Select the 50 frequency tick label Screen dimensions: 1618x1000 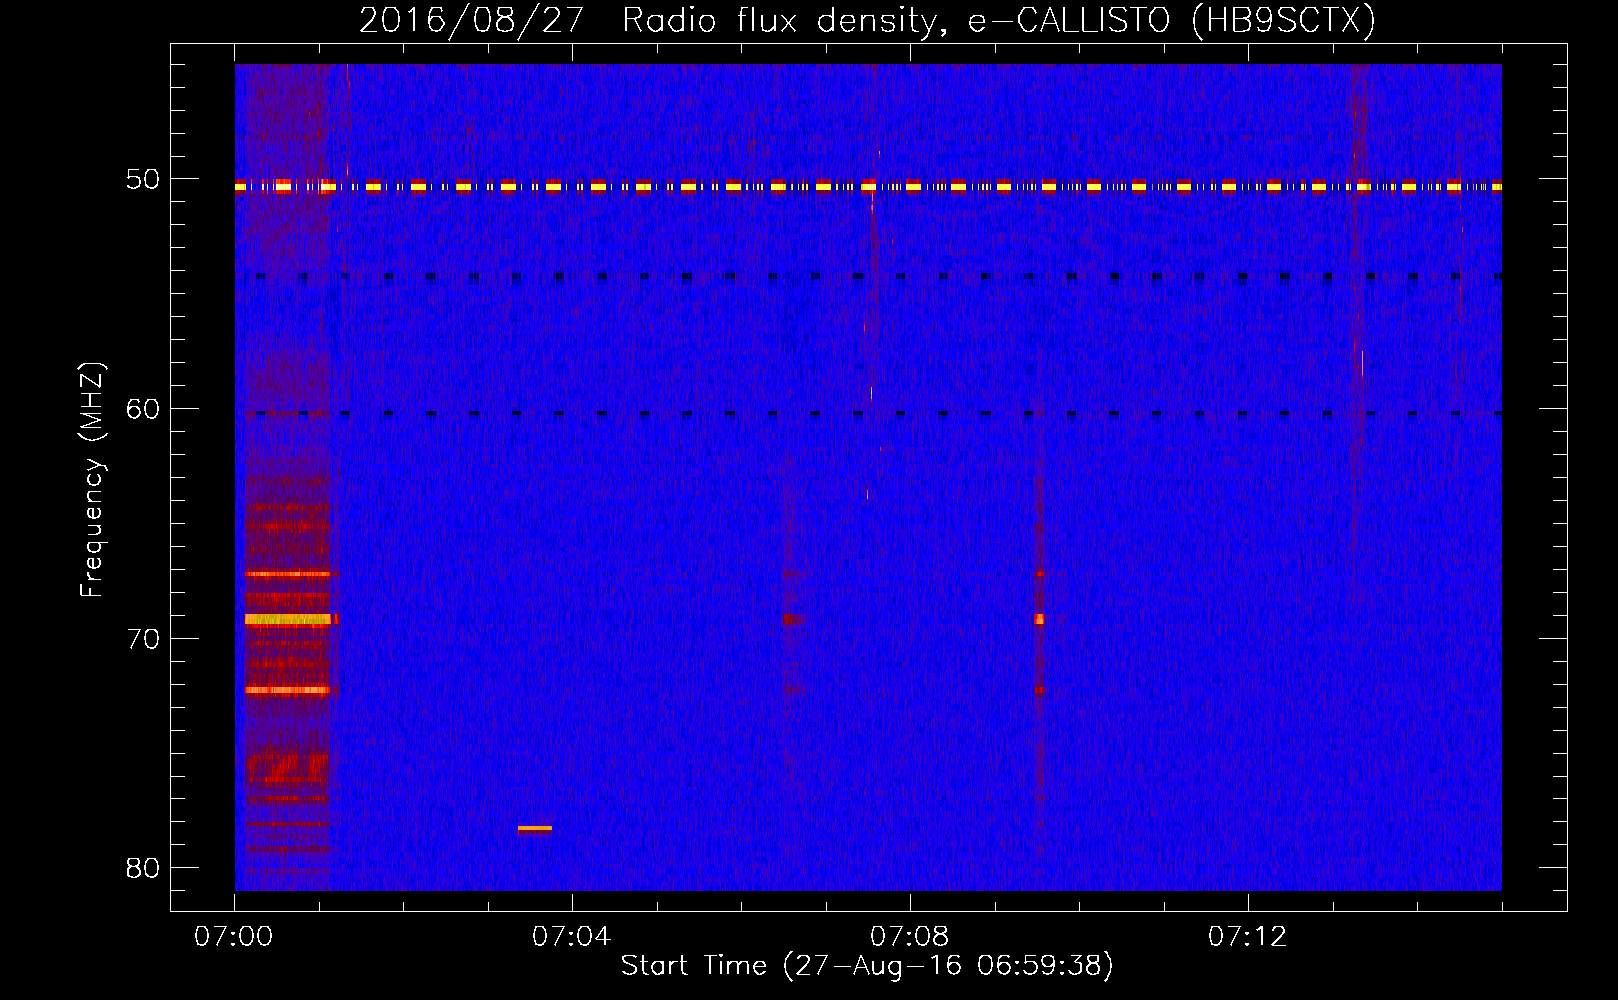143,180
